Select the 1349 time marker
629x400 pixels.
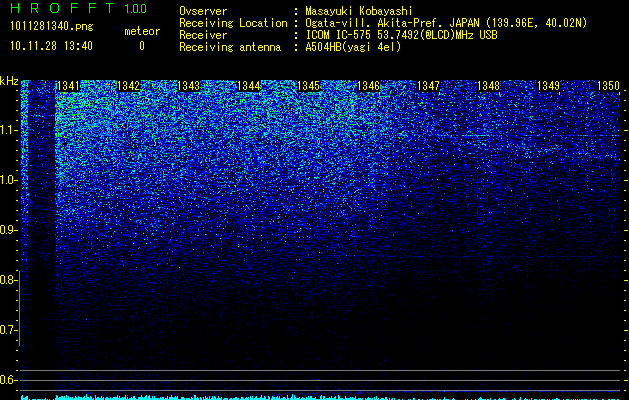548,86
